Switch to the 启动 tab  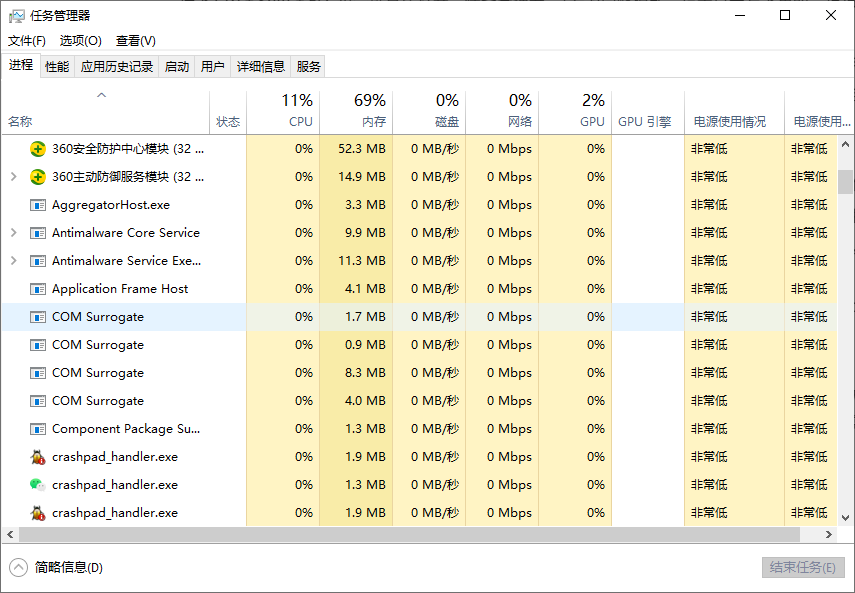[177, 66]
